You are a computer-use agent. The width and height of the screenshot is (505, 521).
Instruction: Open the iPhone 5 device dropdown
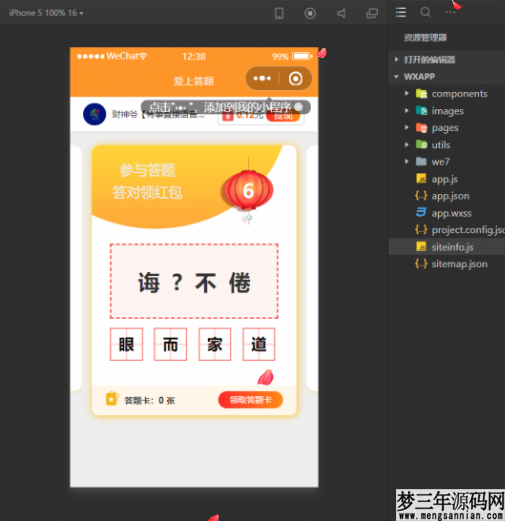tap(46, 13)
